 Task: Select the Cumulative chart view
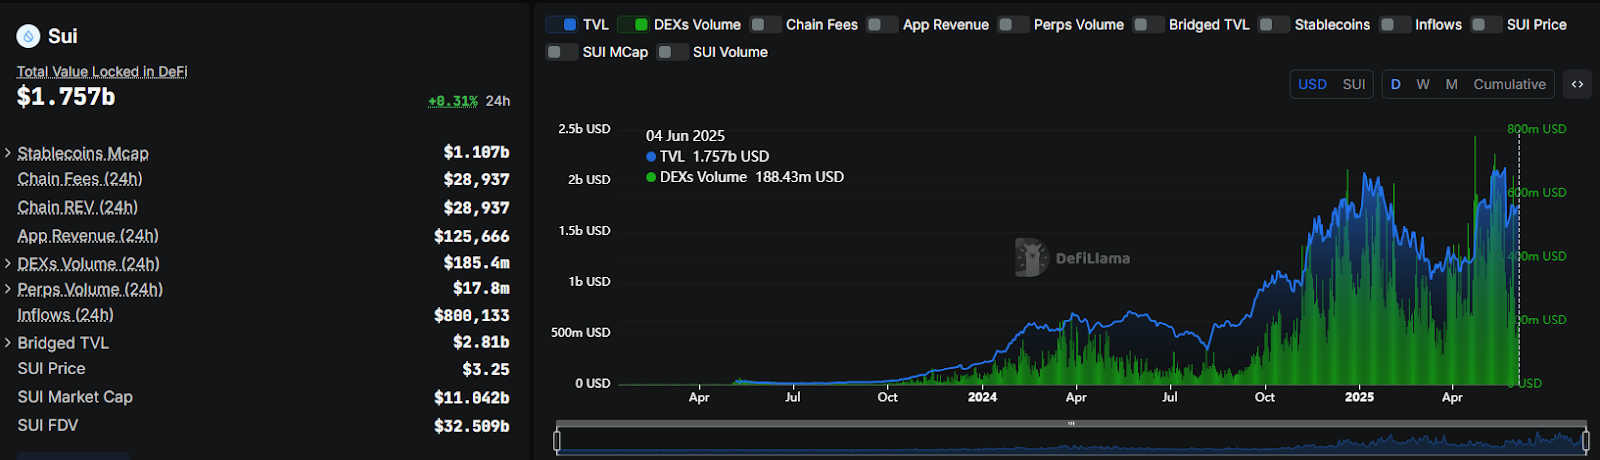pyautogui.click(x=1509, y=84)
